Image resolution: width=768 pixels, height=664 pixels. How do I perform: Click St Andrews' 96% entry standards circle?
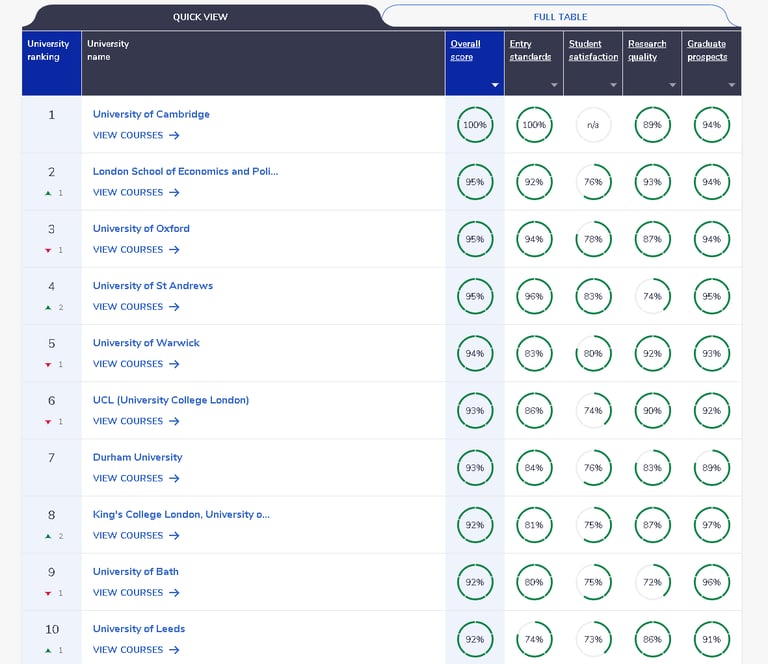point(534,296)
